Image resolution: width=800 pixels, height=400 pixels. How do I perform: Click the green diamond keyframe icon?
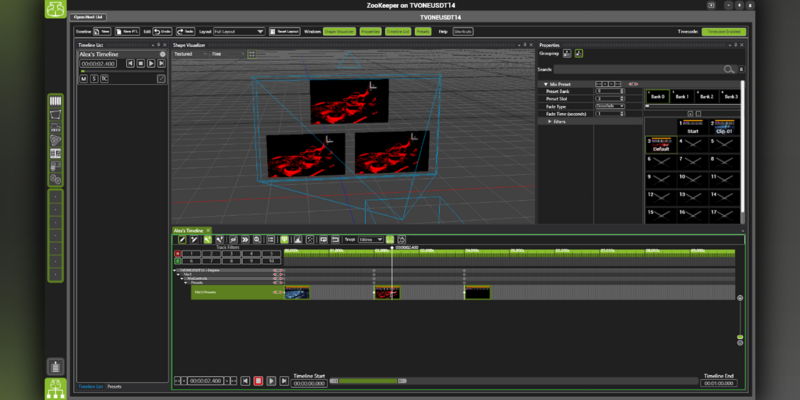coord(284,239)
